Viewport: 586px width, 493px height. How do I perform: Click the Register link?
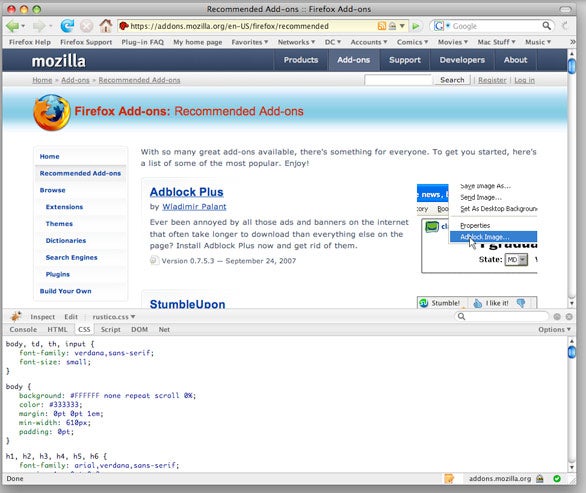click(492, 80)
